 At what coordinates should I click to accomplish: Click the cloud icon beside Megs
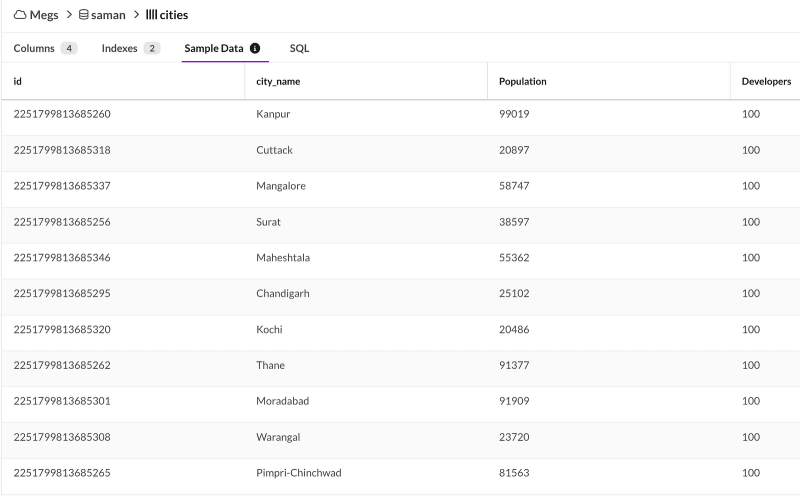[20, 15]
